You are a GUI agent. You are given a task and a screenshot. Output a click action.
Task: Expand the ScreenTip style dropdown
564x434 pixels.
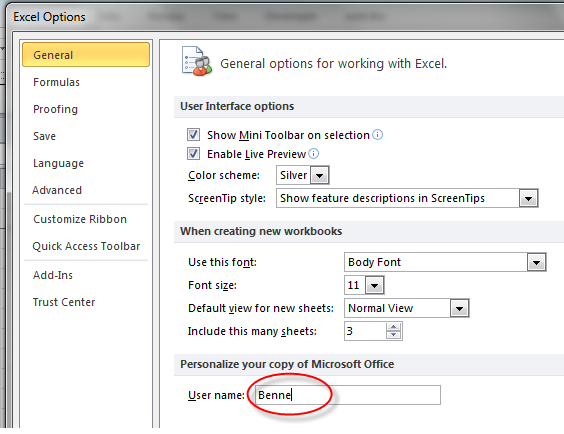tap(528, 198)
